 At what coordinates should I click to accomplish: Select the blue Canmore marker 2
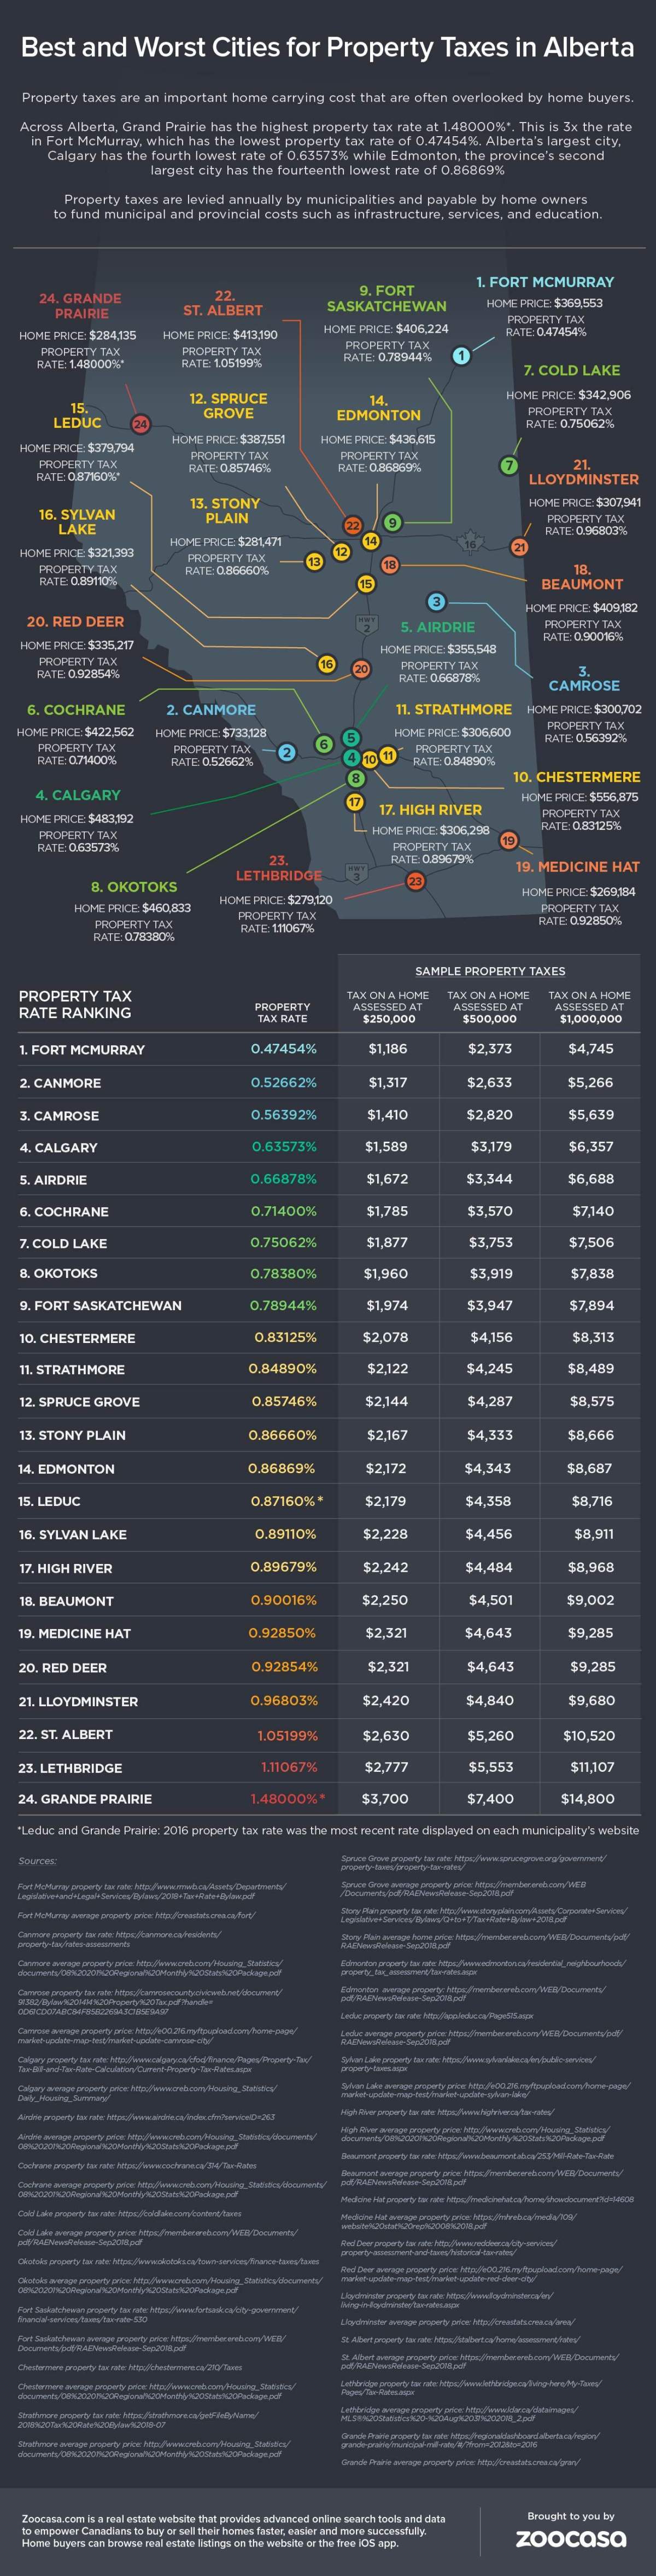coord(287,752)
